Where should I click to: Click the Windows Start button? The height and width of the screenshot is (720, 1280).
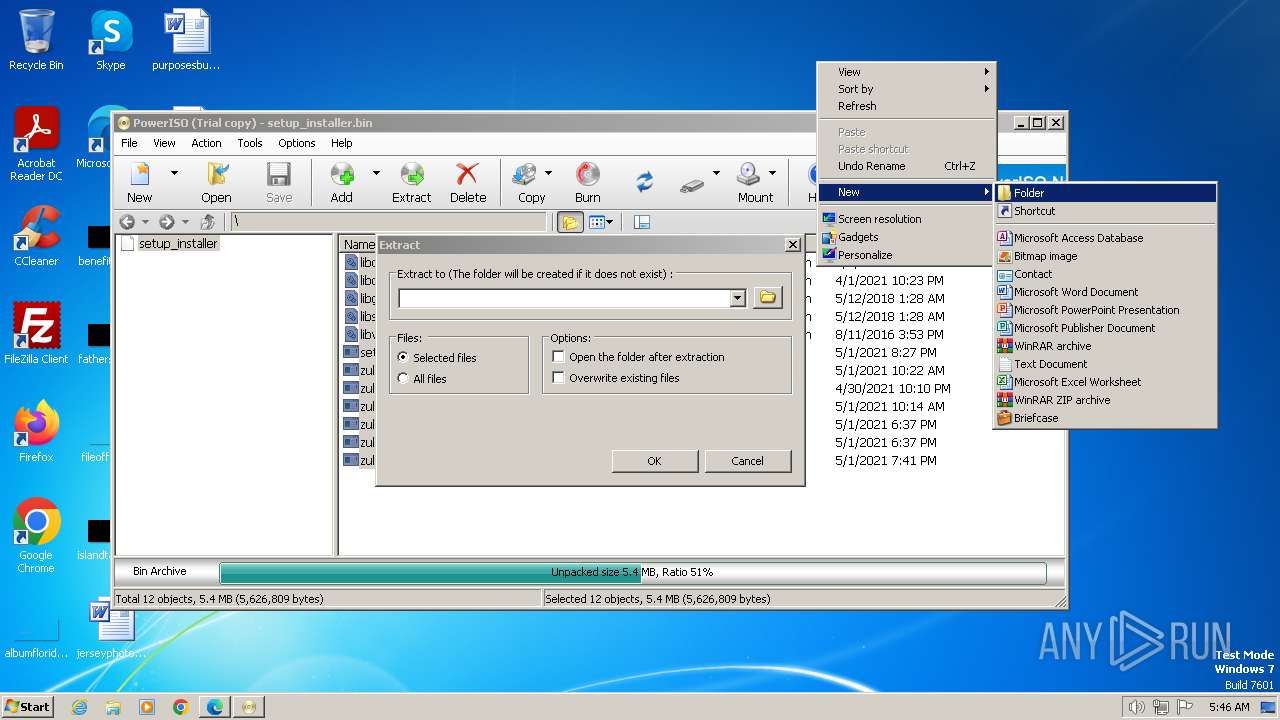(x=27, y=706)
